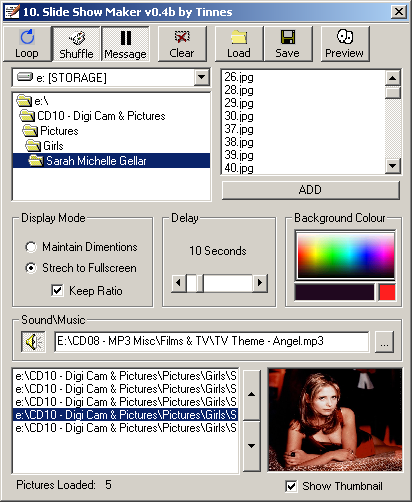
Task: Open the e:\ root folder
Action: [x=33, y=100]
